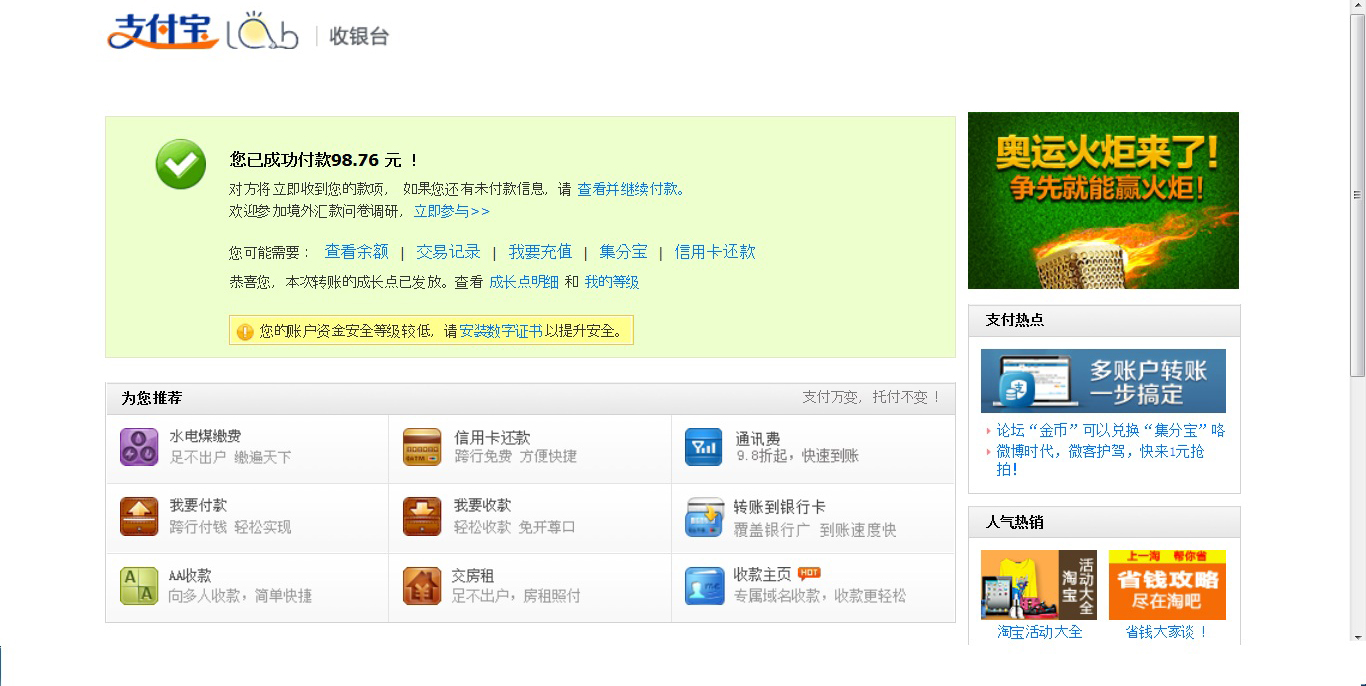This screenshot has height=686, width=1366.
Task: Open the 我要收款 icon
Action: pos(422,517)
